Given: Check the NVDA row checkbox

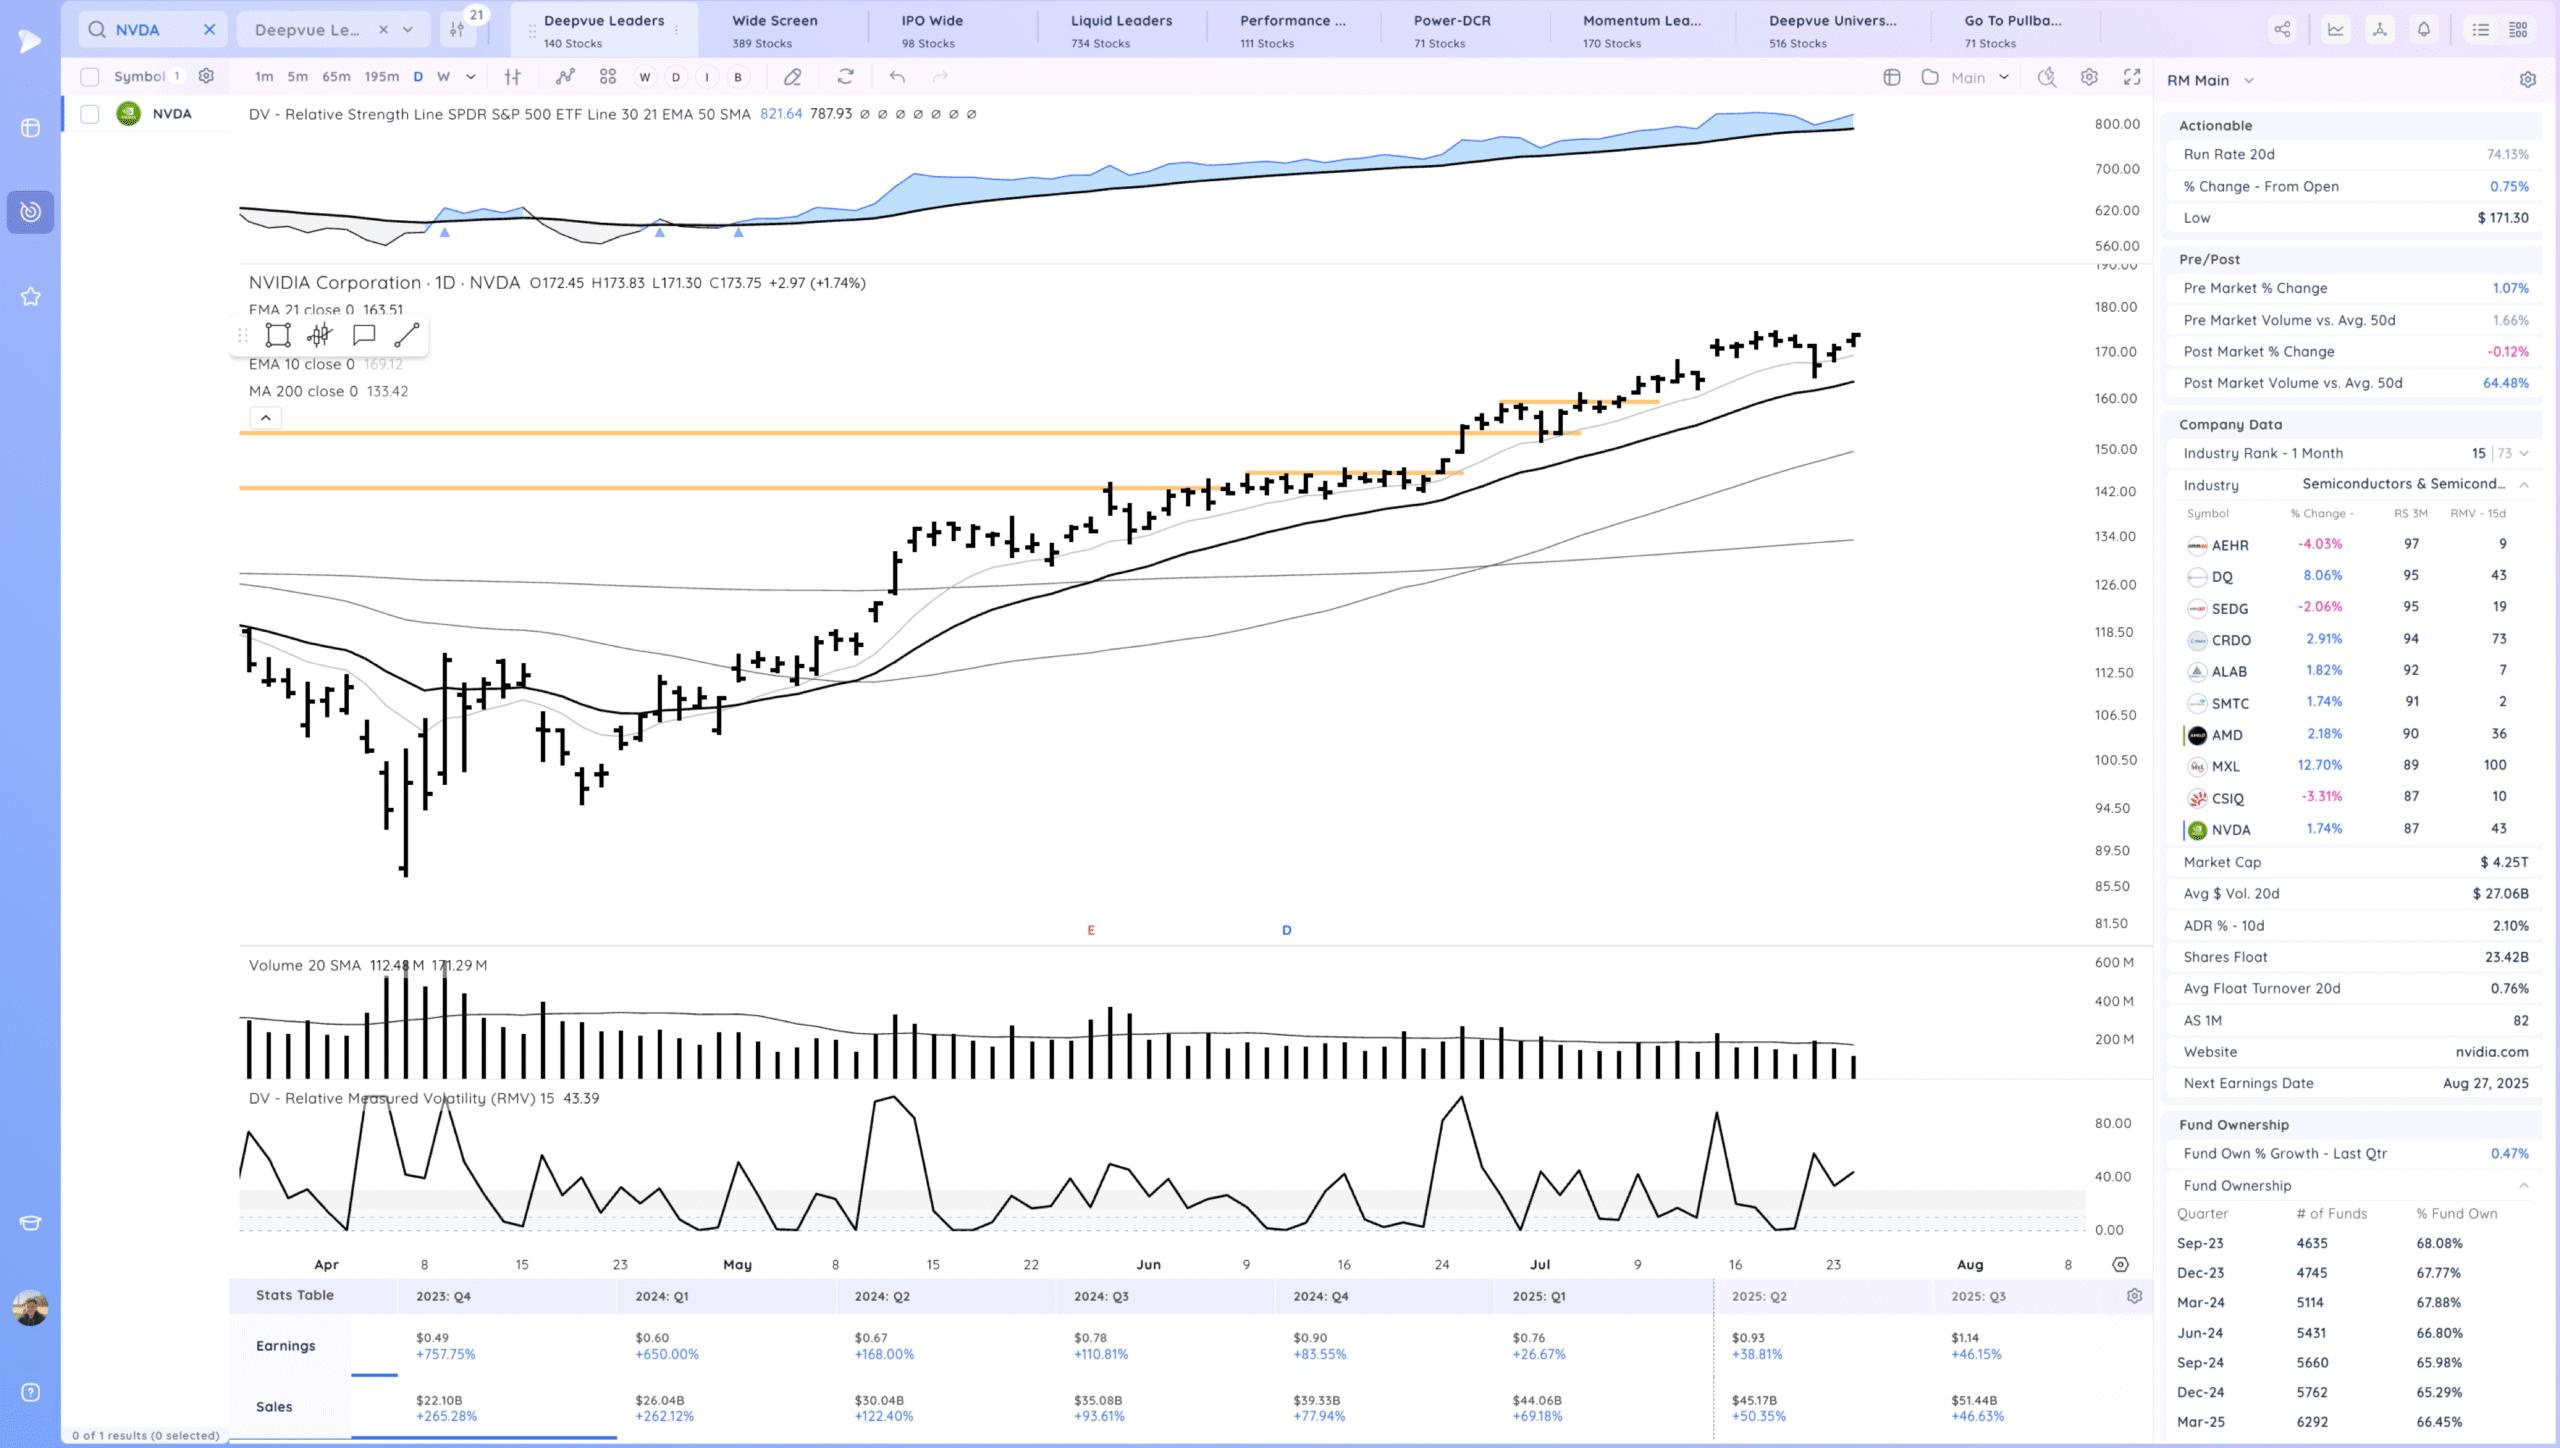Looking at the screenshot, I should [90, 114].
